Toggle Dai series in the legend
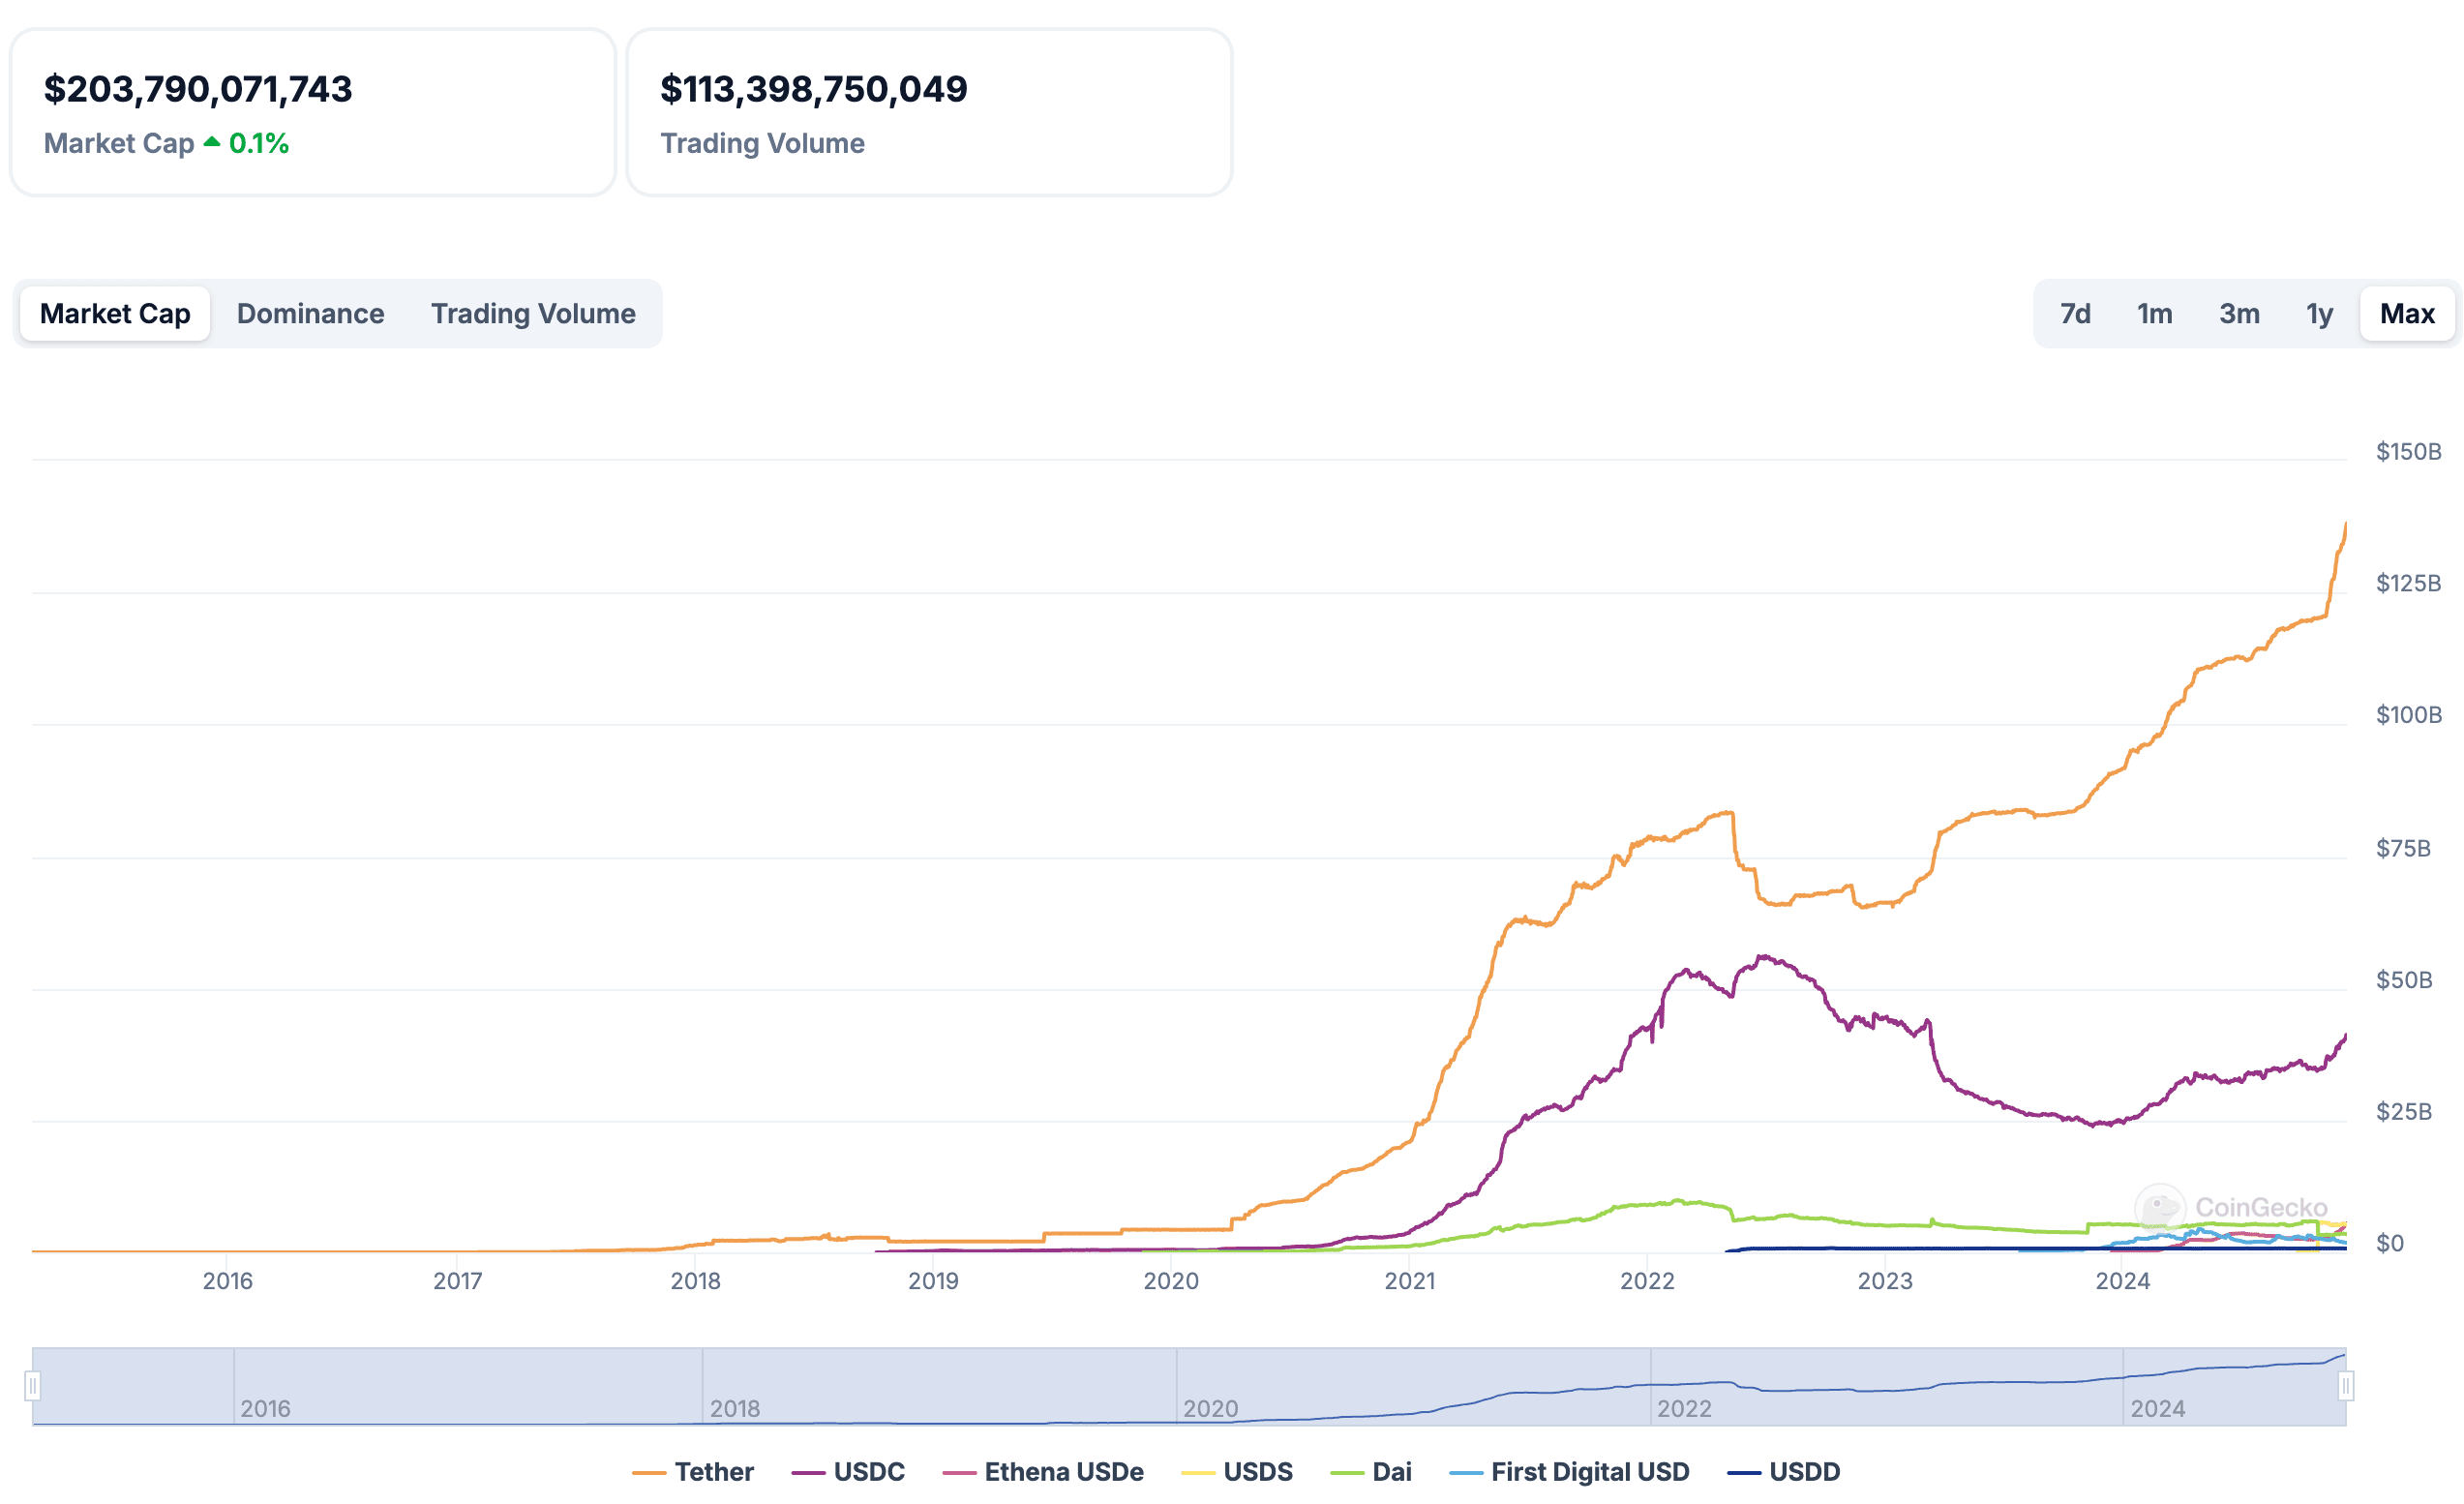 coord(1371,1472)
